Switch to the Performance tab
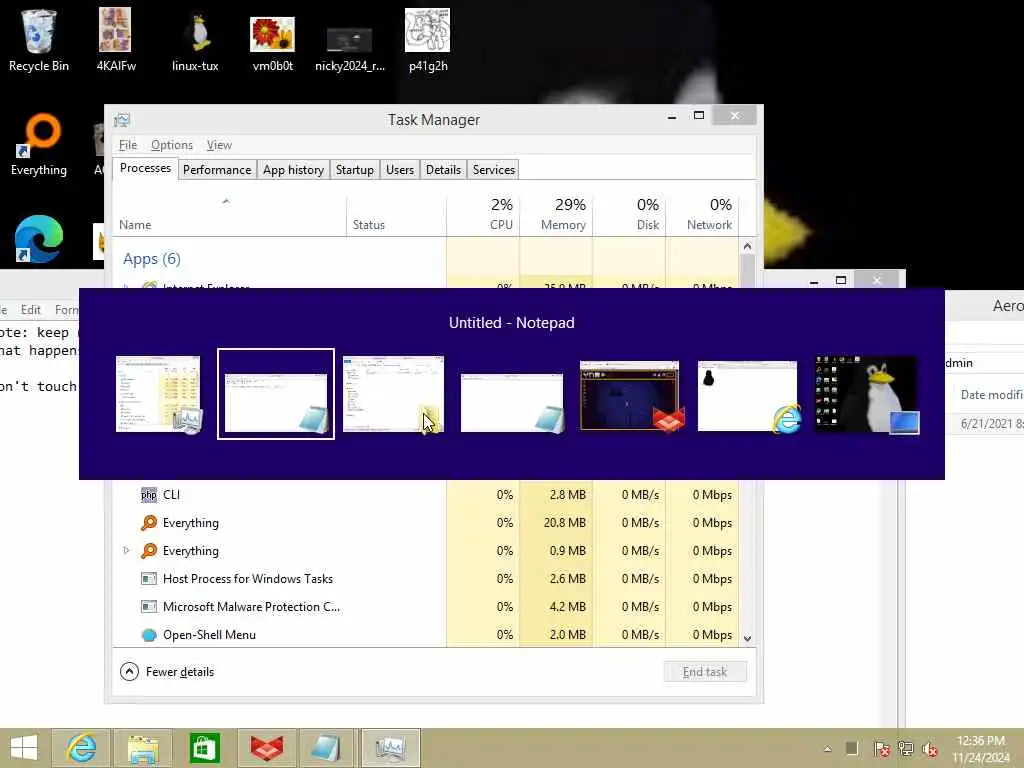Image resolution: width=1024 pixels, height=768 pixels. click(217, 170)
